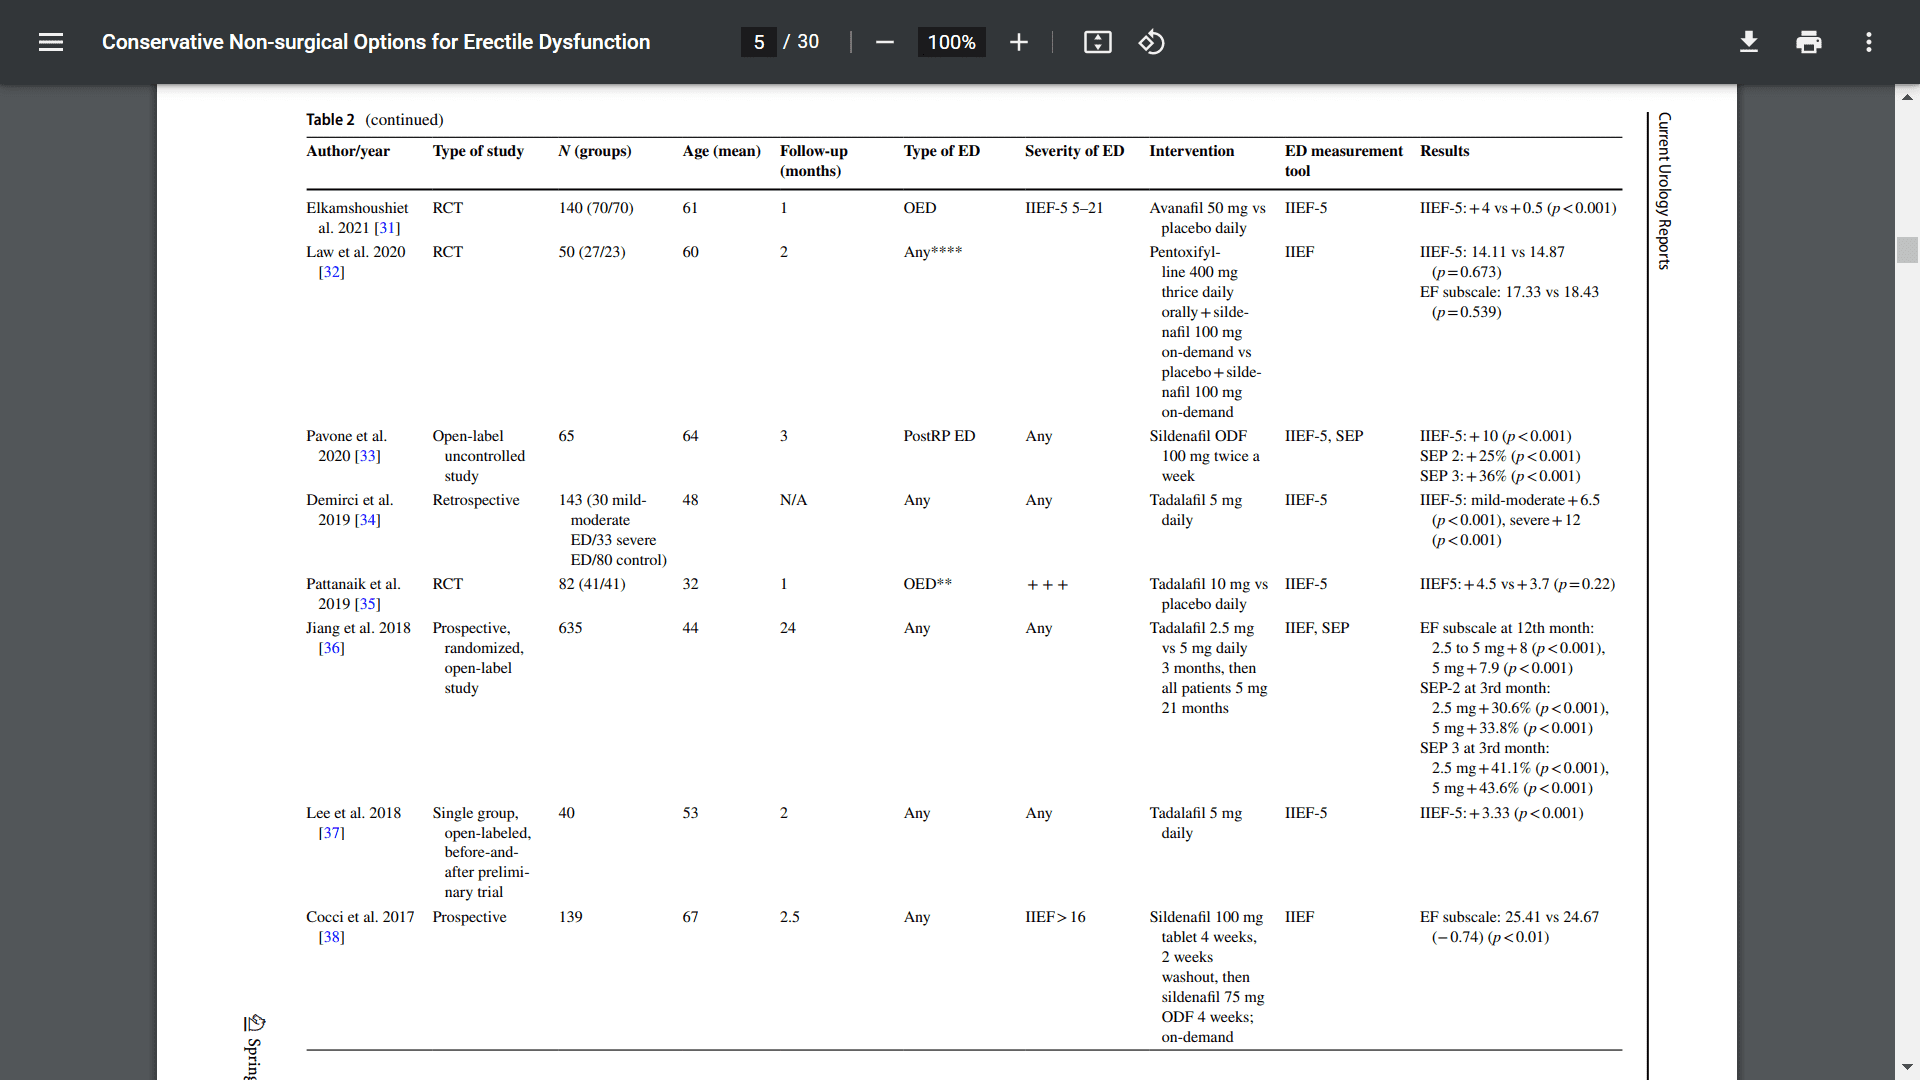Click the 'N/A' follow-up cell

coord(793,500)
